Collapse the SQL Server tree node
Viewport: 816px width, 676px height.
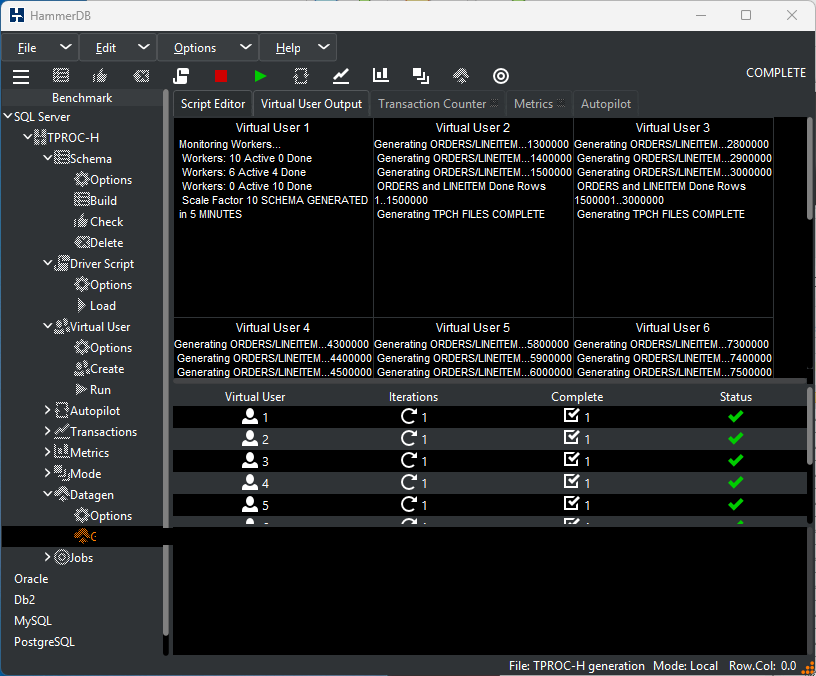[x=8, y=116]
